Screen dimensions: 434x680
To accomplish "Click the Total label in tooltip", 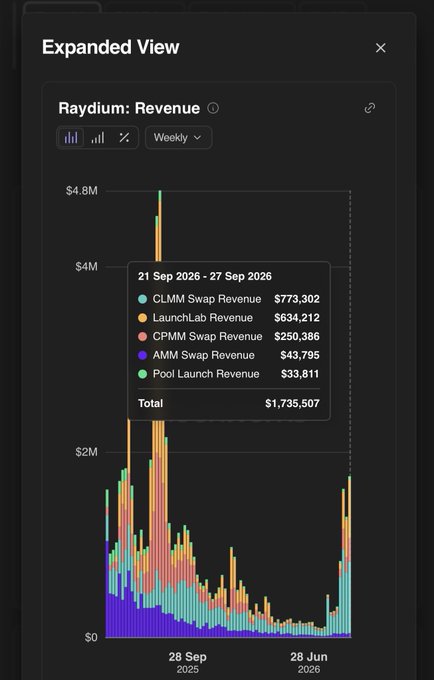I will 150,403.
